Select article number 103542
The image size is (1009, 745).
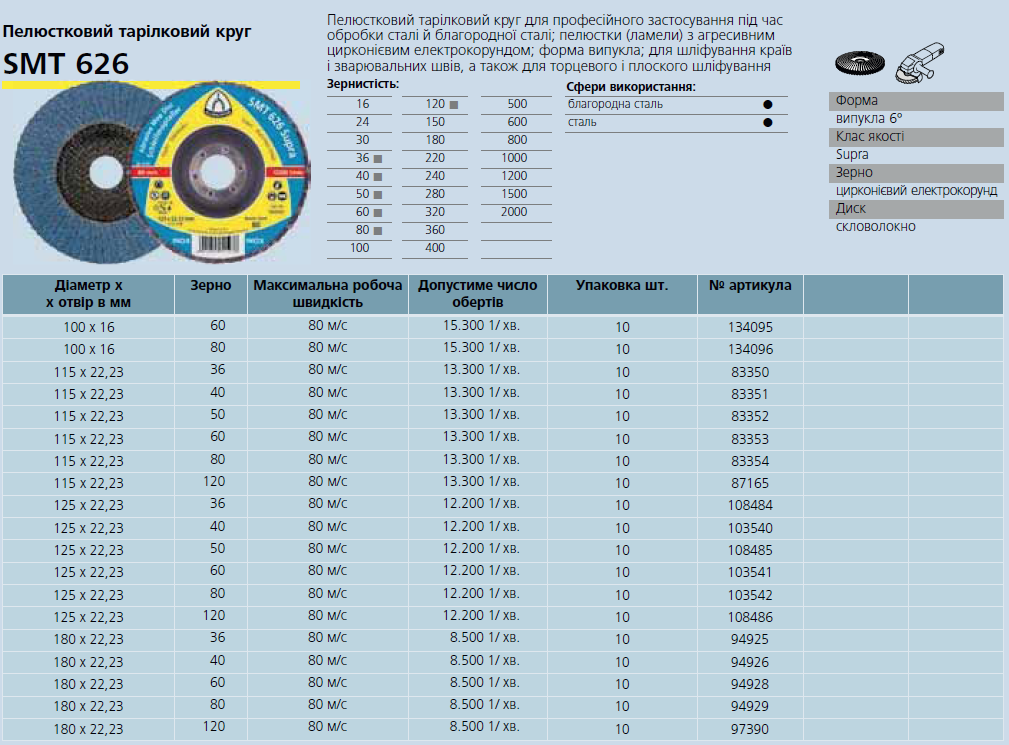tap(750, 594)
